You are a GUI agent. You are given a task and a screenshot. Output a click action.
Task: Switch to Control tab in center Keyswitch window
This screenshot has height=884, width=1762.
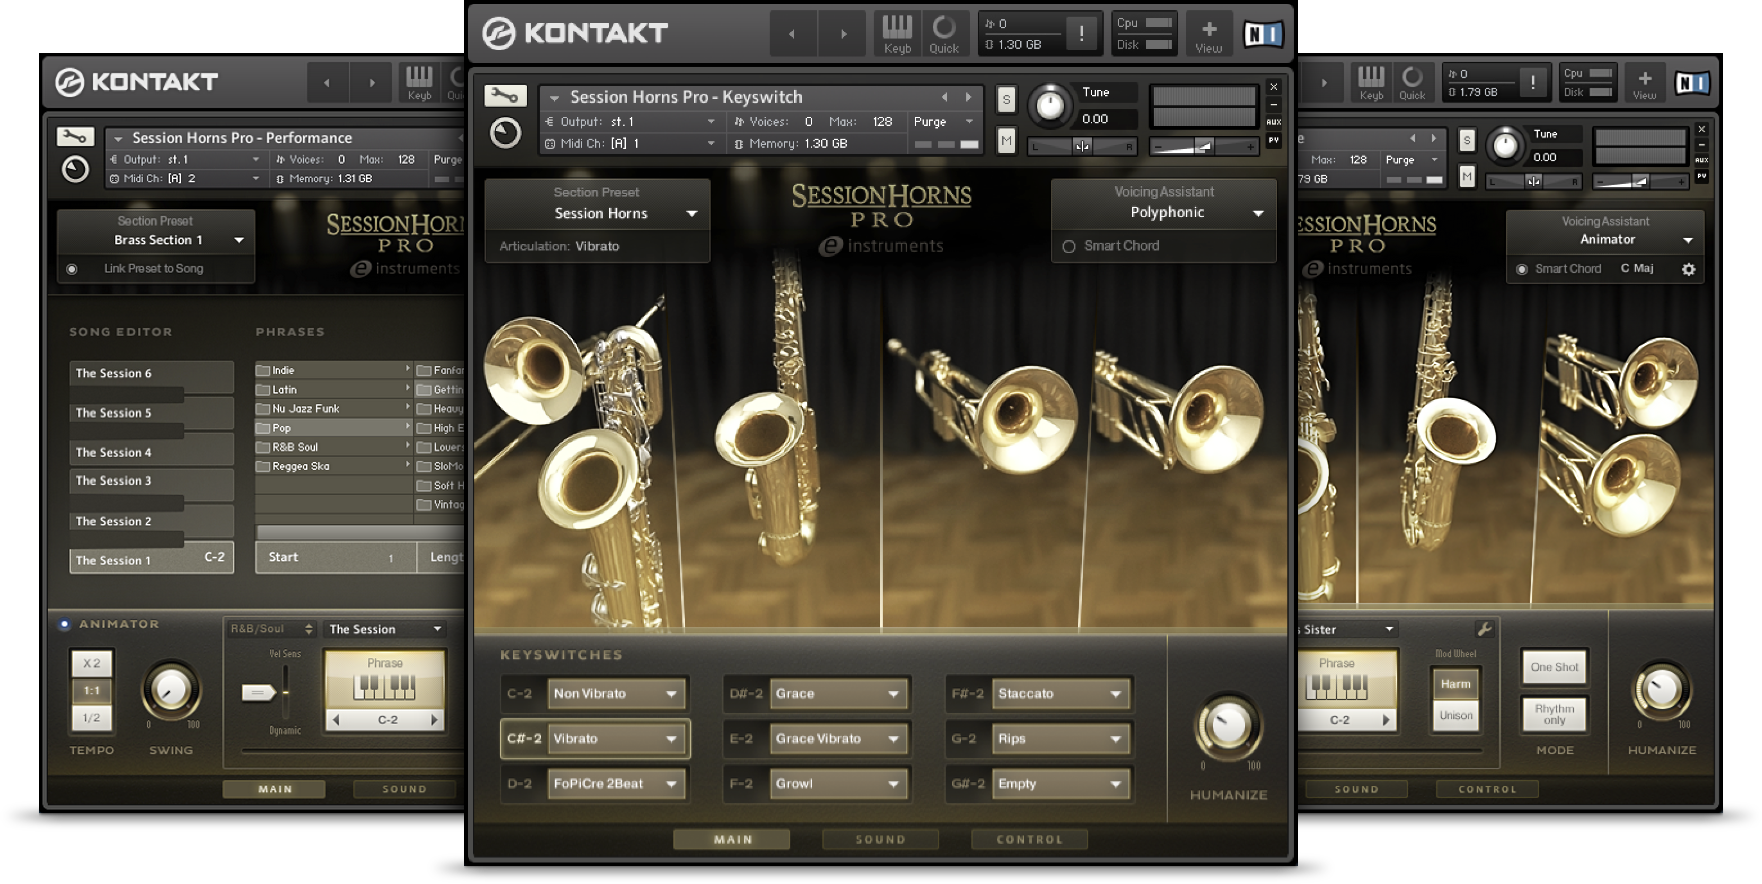pyautogui.click(x=1029, y=840)
